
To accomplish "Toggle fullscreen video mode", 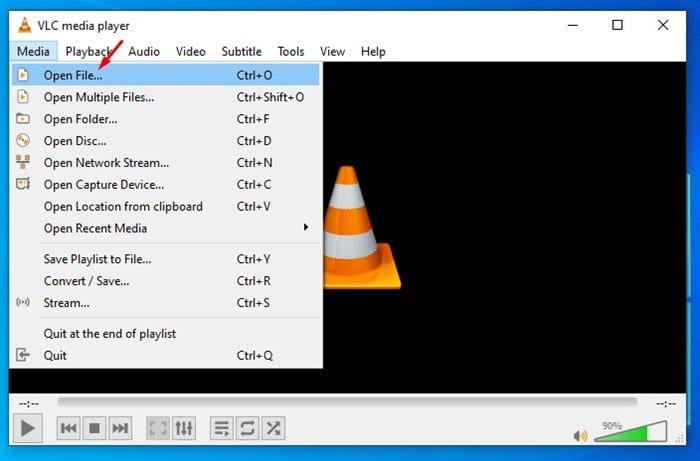I will [158, 428].
